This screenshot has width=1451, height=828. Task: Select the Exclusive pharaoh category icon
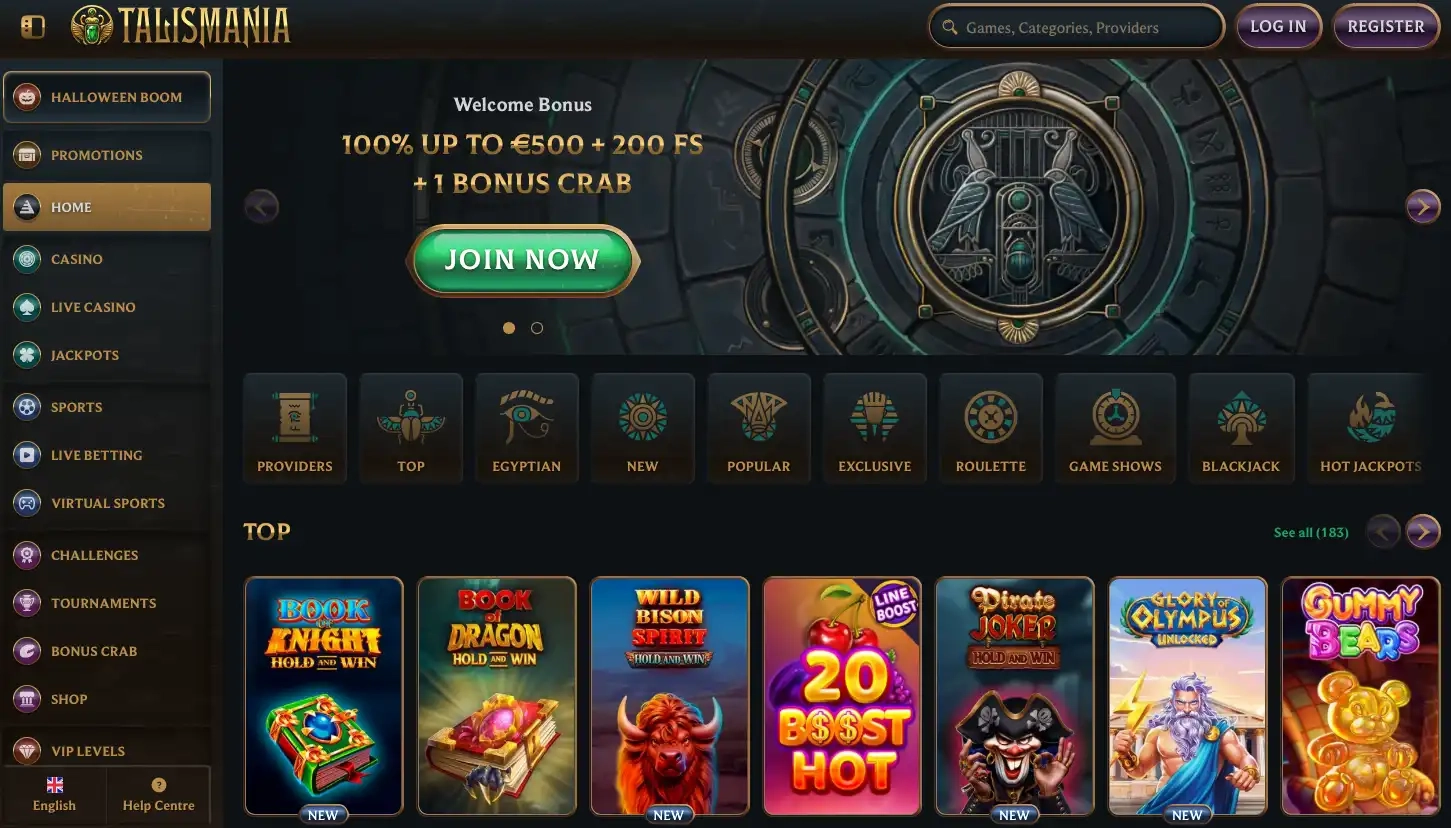[875, 428]
